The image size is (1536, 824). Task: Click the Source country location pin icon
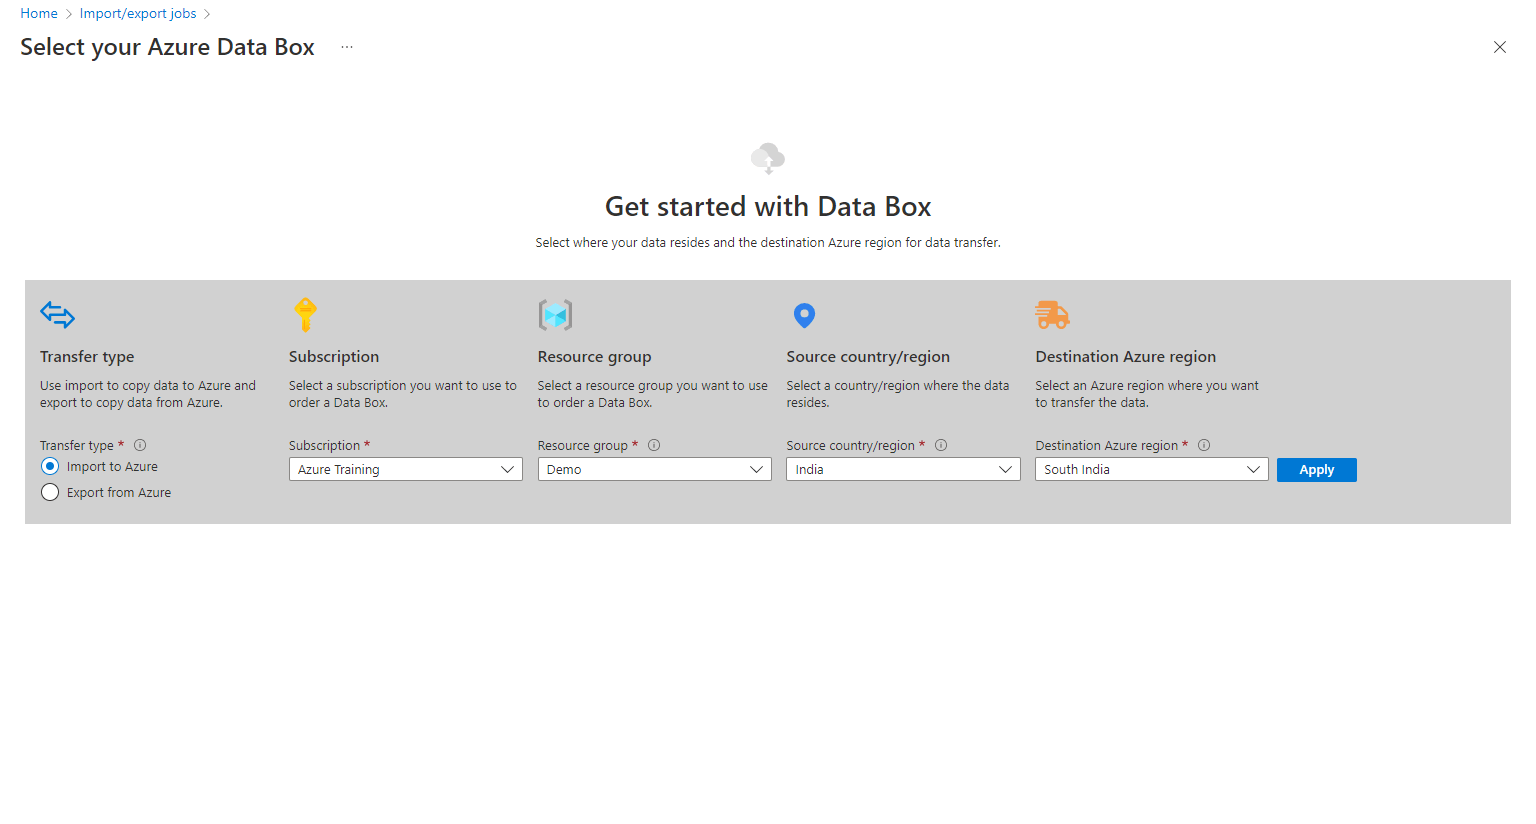pyautogui.click(x=804, y=315)
